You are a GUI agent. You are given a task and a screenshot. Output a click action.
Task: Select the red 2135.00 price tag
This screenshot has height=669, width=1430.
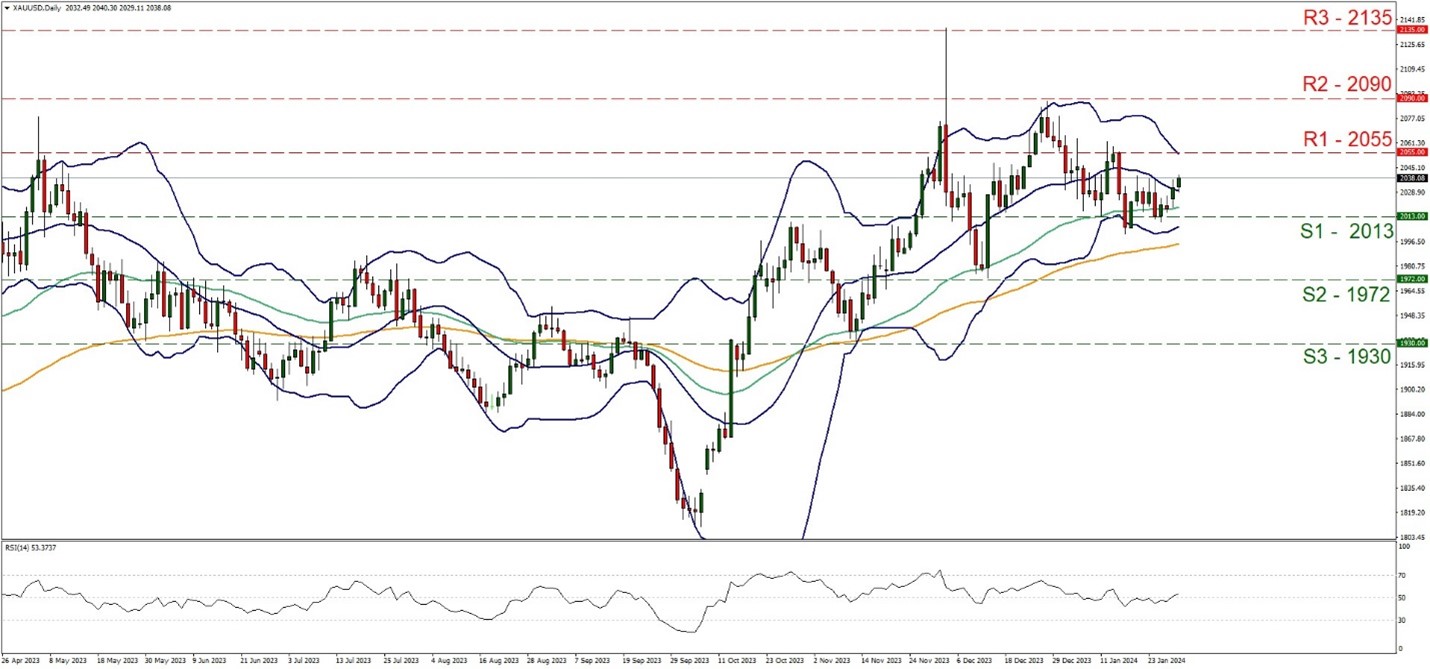(1409, 30)
